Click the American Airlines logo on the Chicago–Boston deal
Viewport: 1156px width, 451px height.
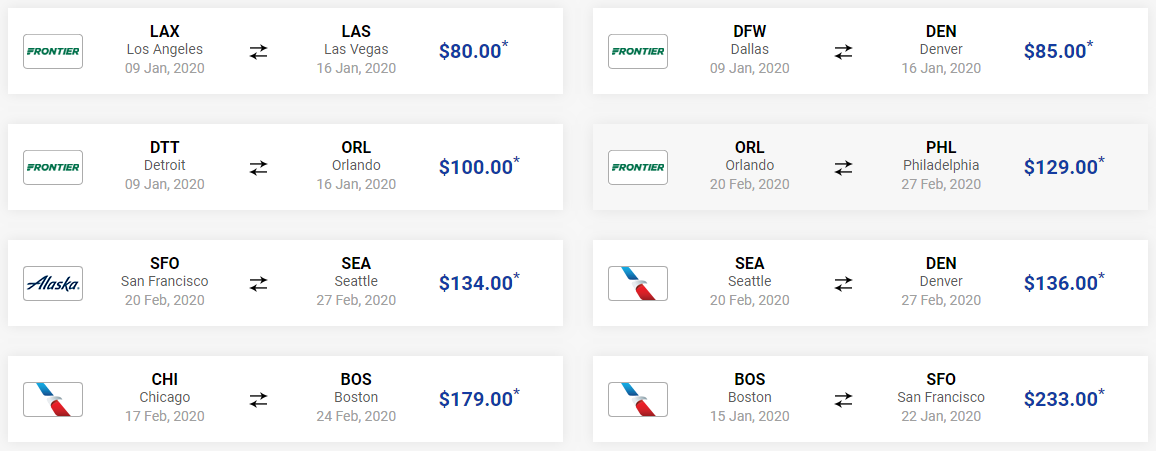pyautogui.click(x=53, y=399)
